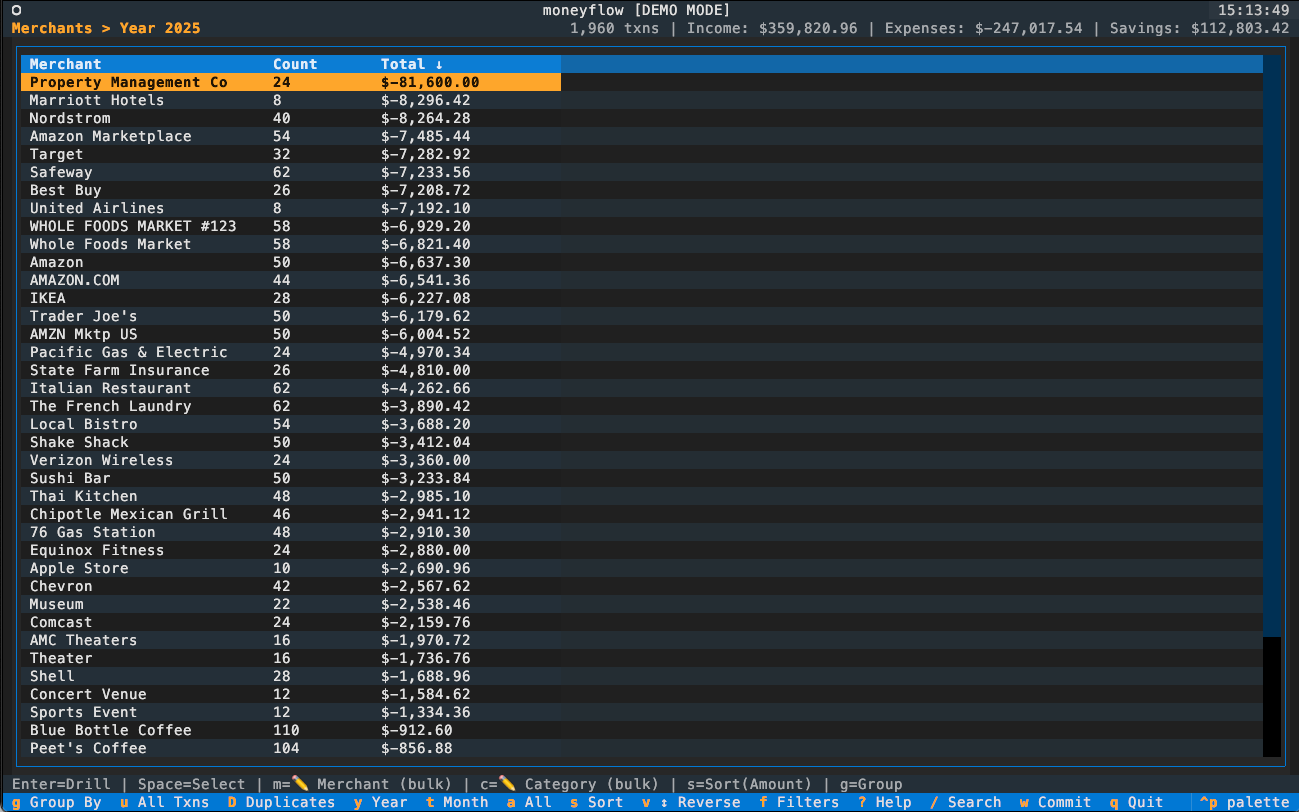Screen dimensions: 1299x812
Task: Click the Income $359,820.96 status entry
Action: coord(772,28)
